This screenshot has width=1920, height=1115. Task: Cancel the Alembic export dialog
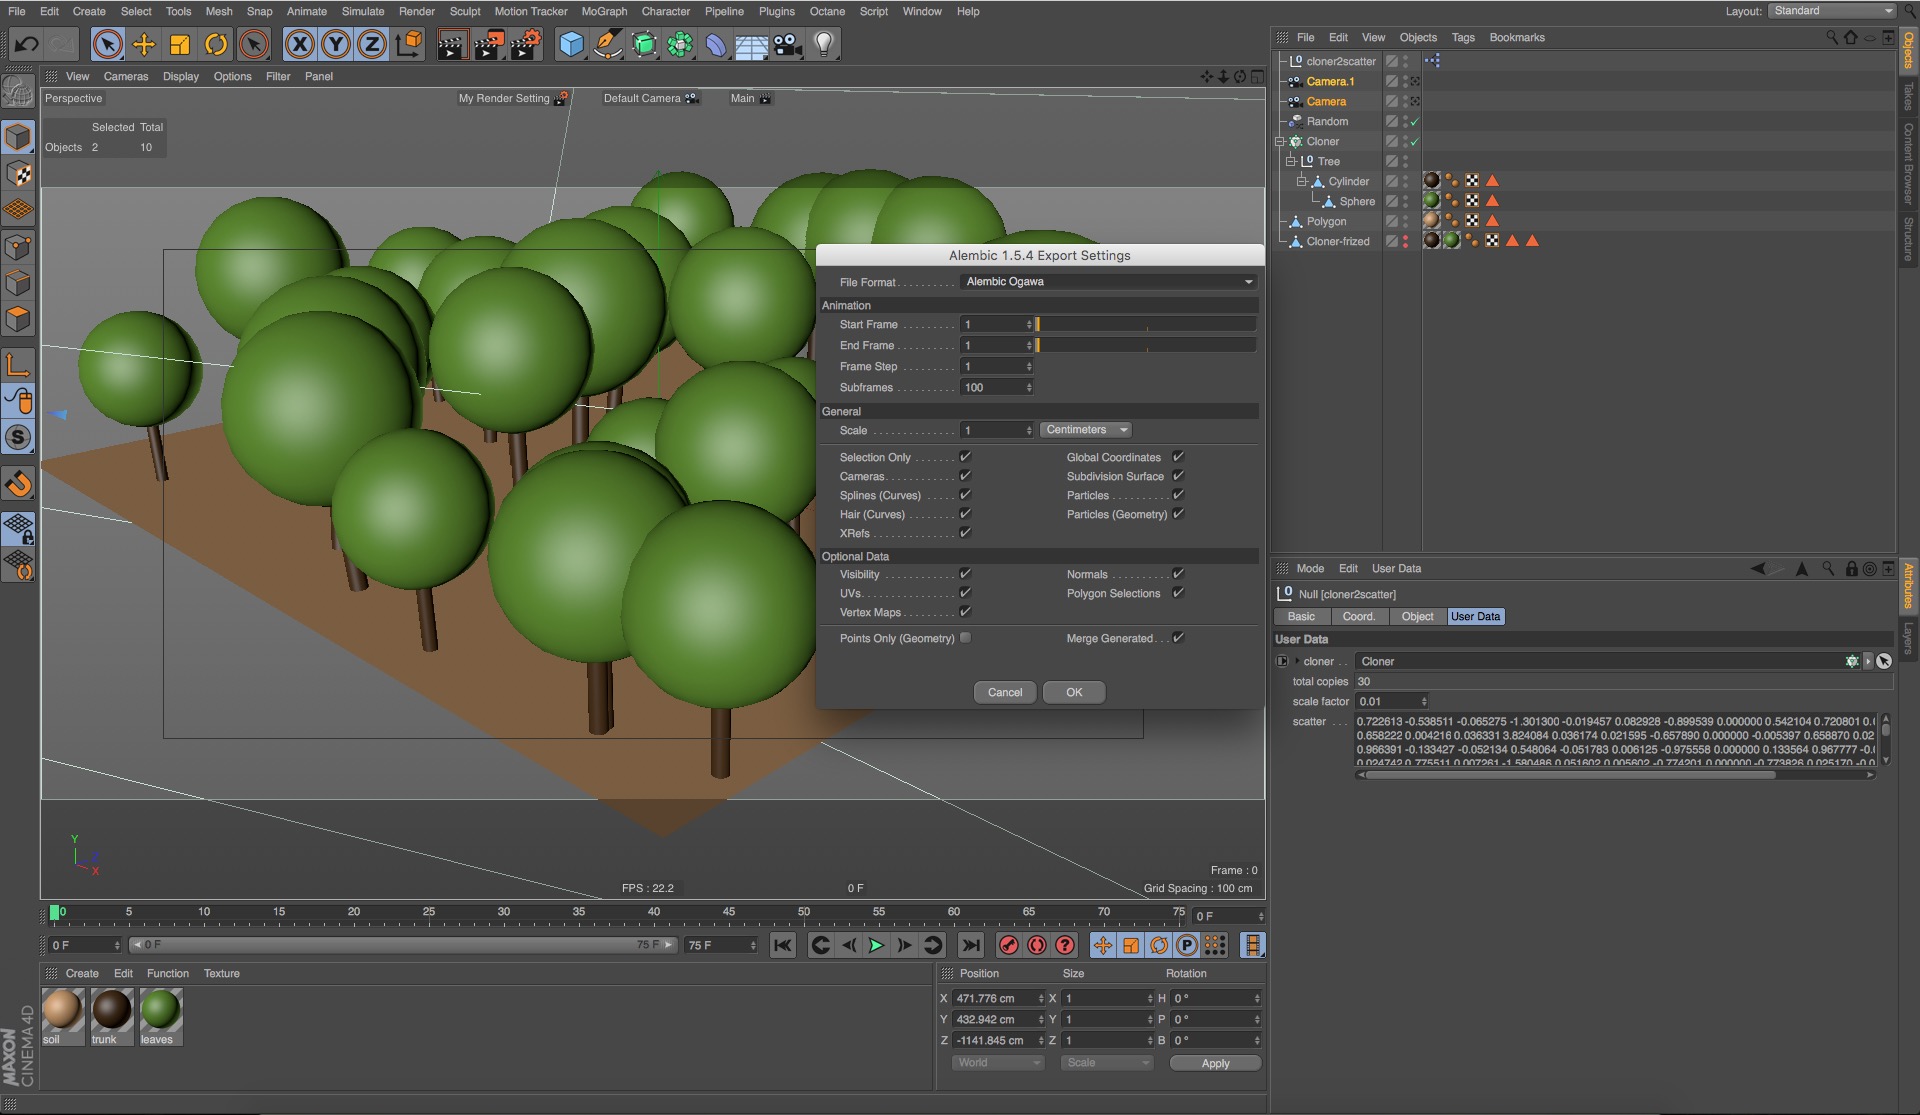tap(1004, 692)
